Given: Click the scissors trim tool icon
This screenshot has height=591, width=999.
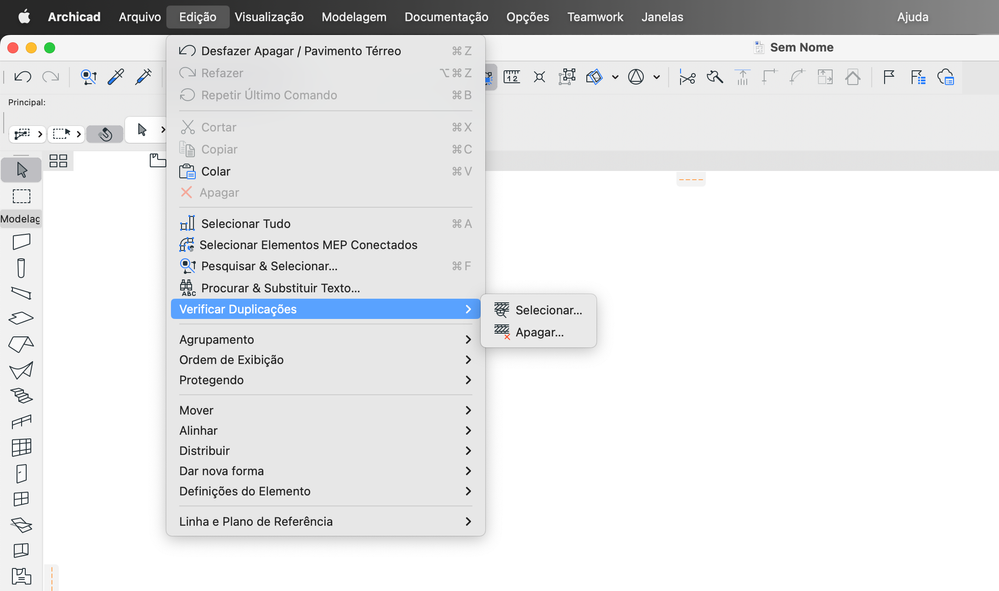Looking at the screenshot, I should (687, 78).
